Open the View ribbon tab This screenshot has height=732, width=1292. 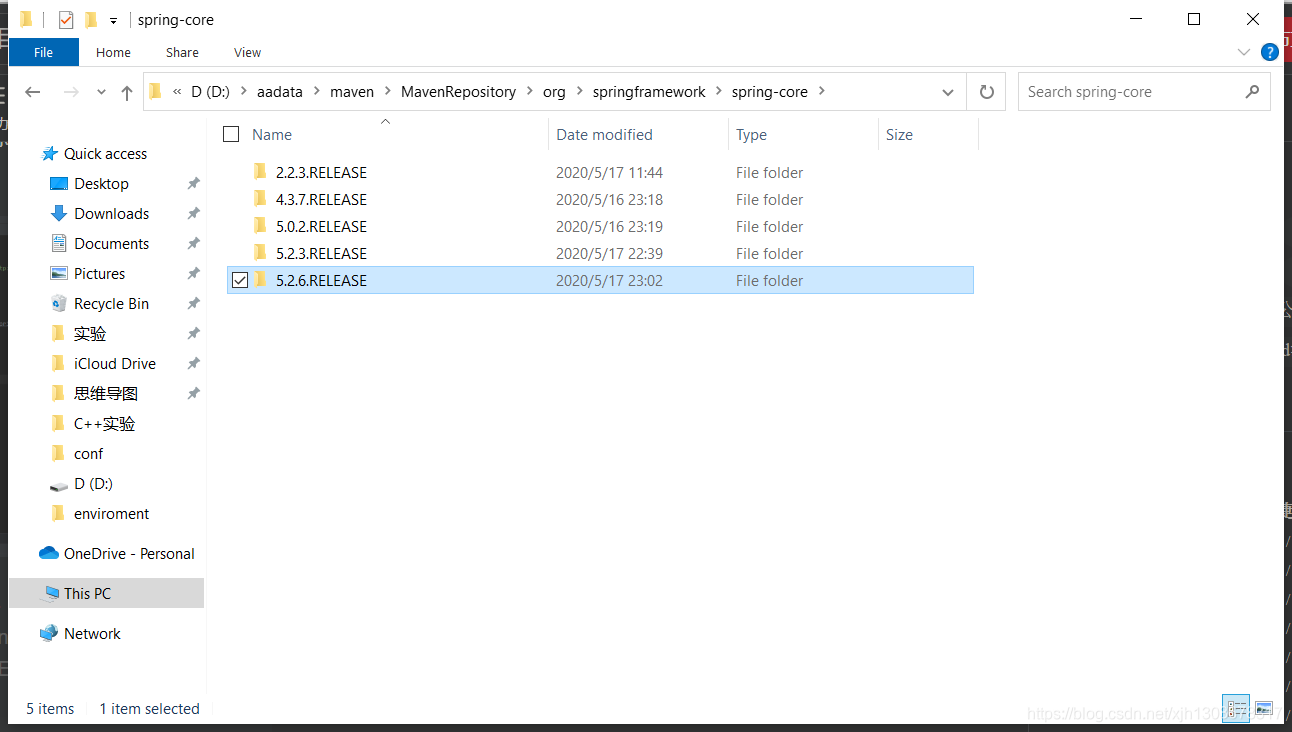coord(247,52)
